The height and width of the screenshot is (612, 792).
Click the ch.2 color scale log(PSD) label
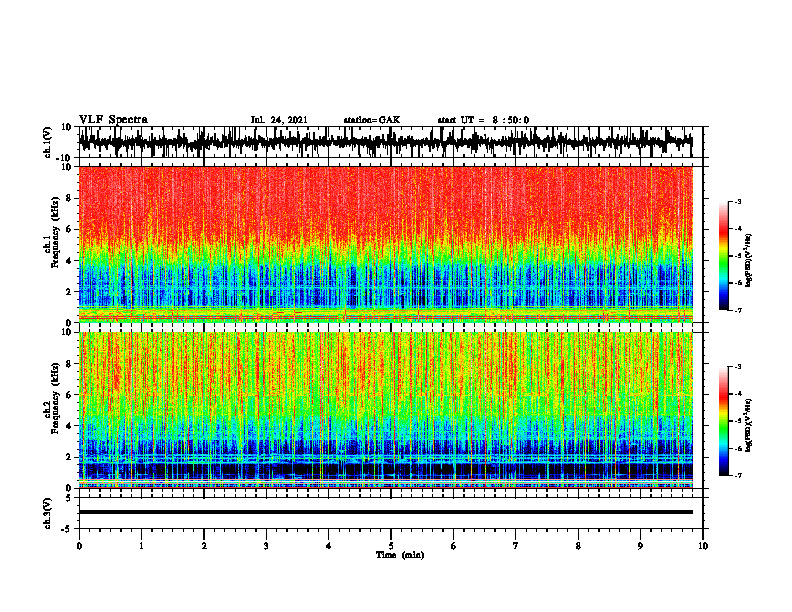pos(749,425)
